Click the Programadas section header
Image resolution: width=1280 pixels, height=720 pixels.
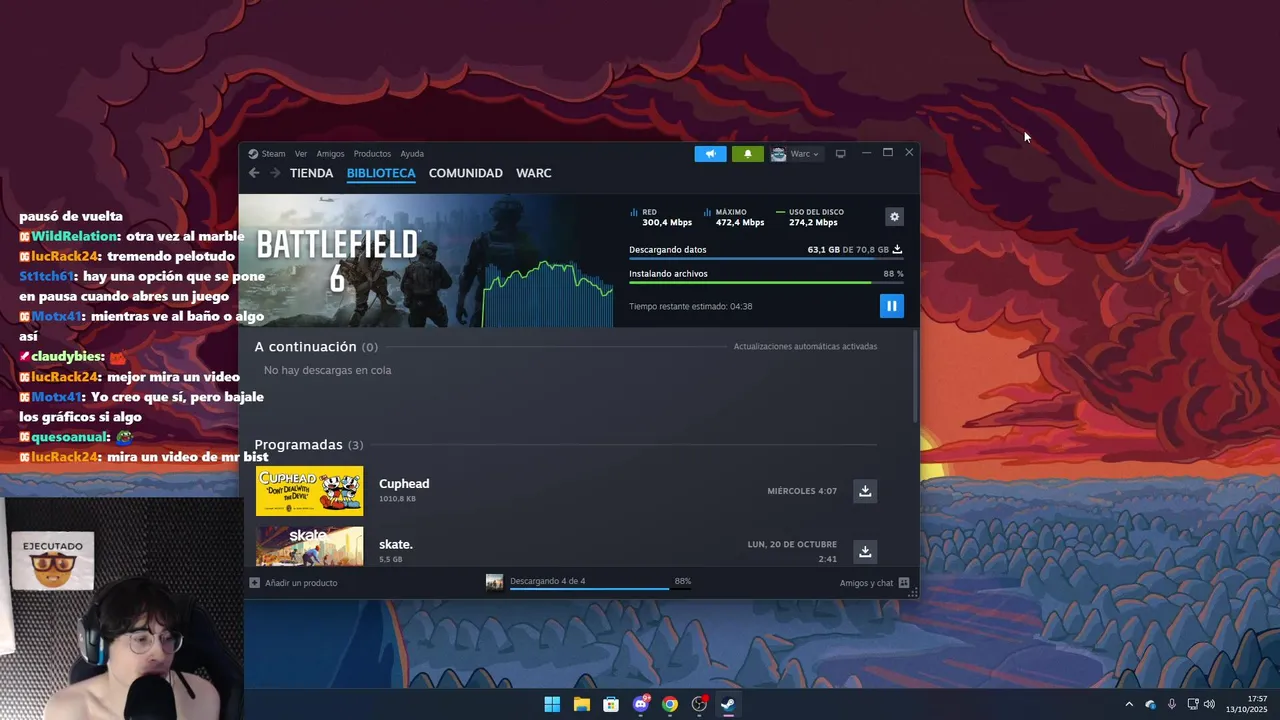tap(308, 445)
